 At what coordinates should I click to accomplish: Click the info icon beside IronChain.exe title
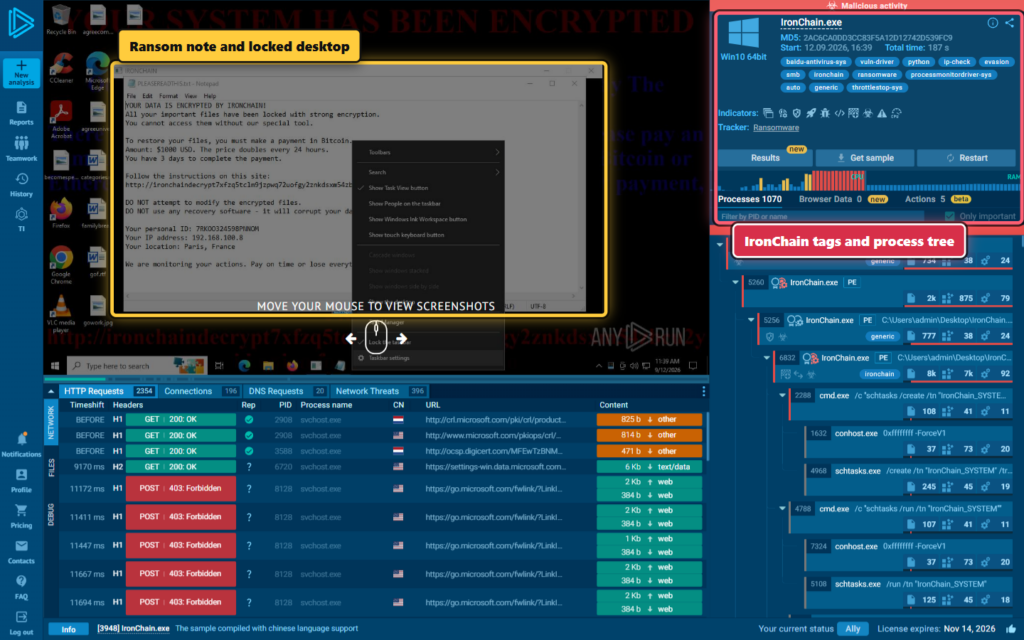coord(992,23)
